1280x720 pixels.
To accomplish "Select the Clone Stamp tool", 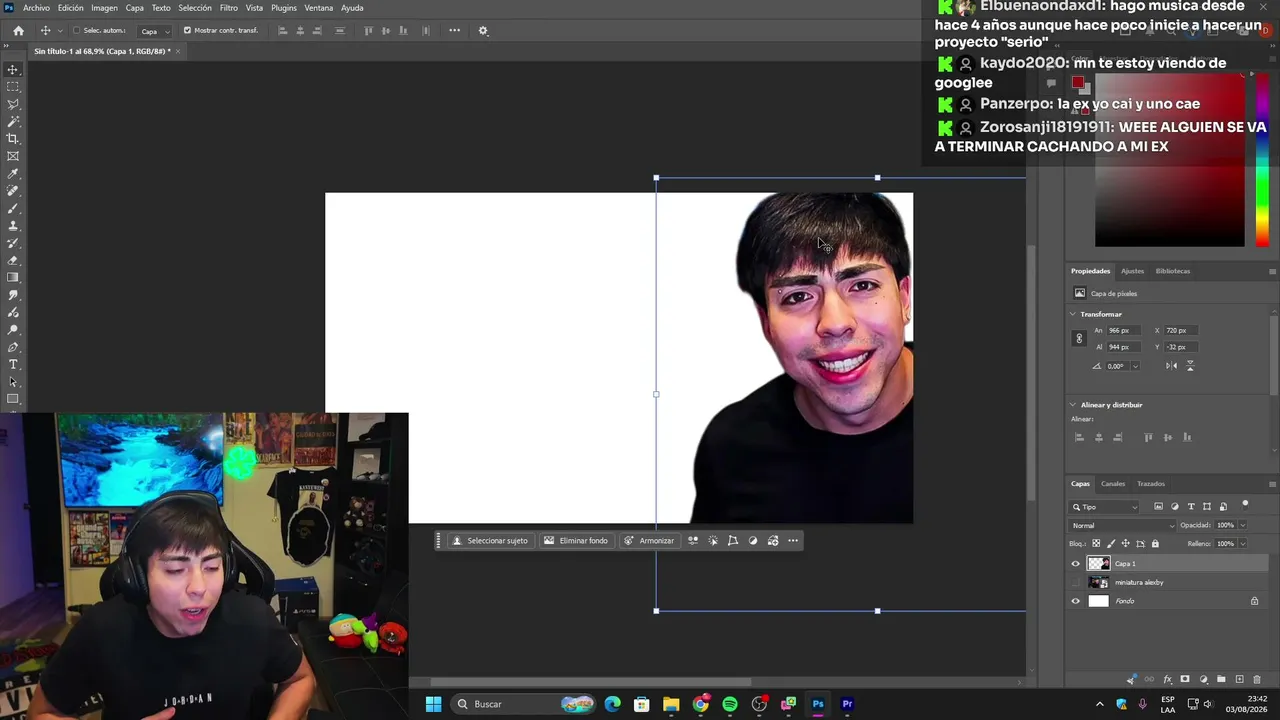I will click(13, 226).
